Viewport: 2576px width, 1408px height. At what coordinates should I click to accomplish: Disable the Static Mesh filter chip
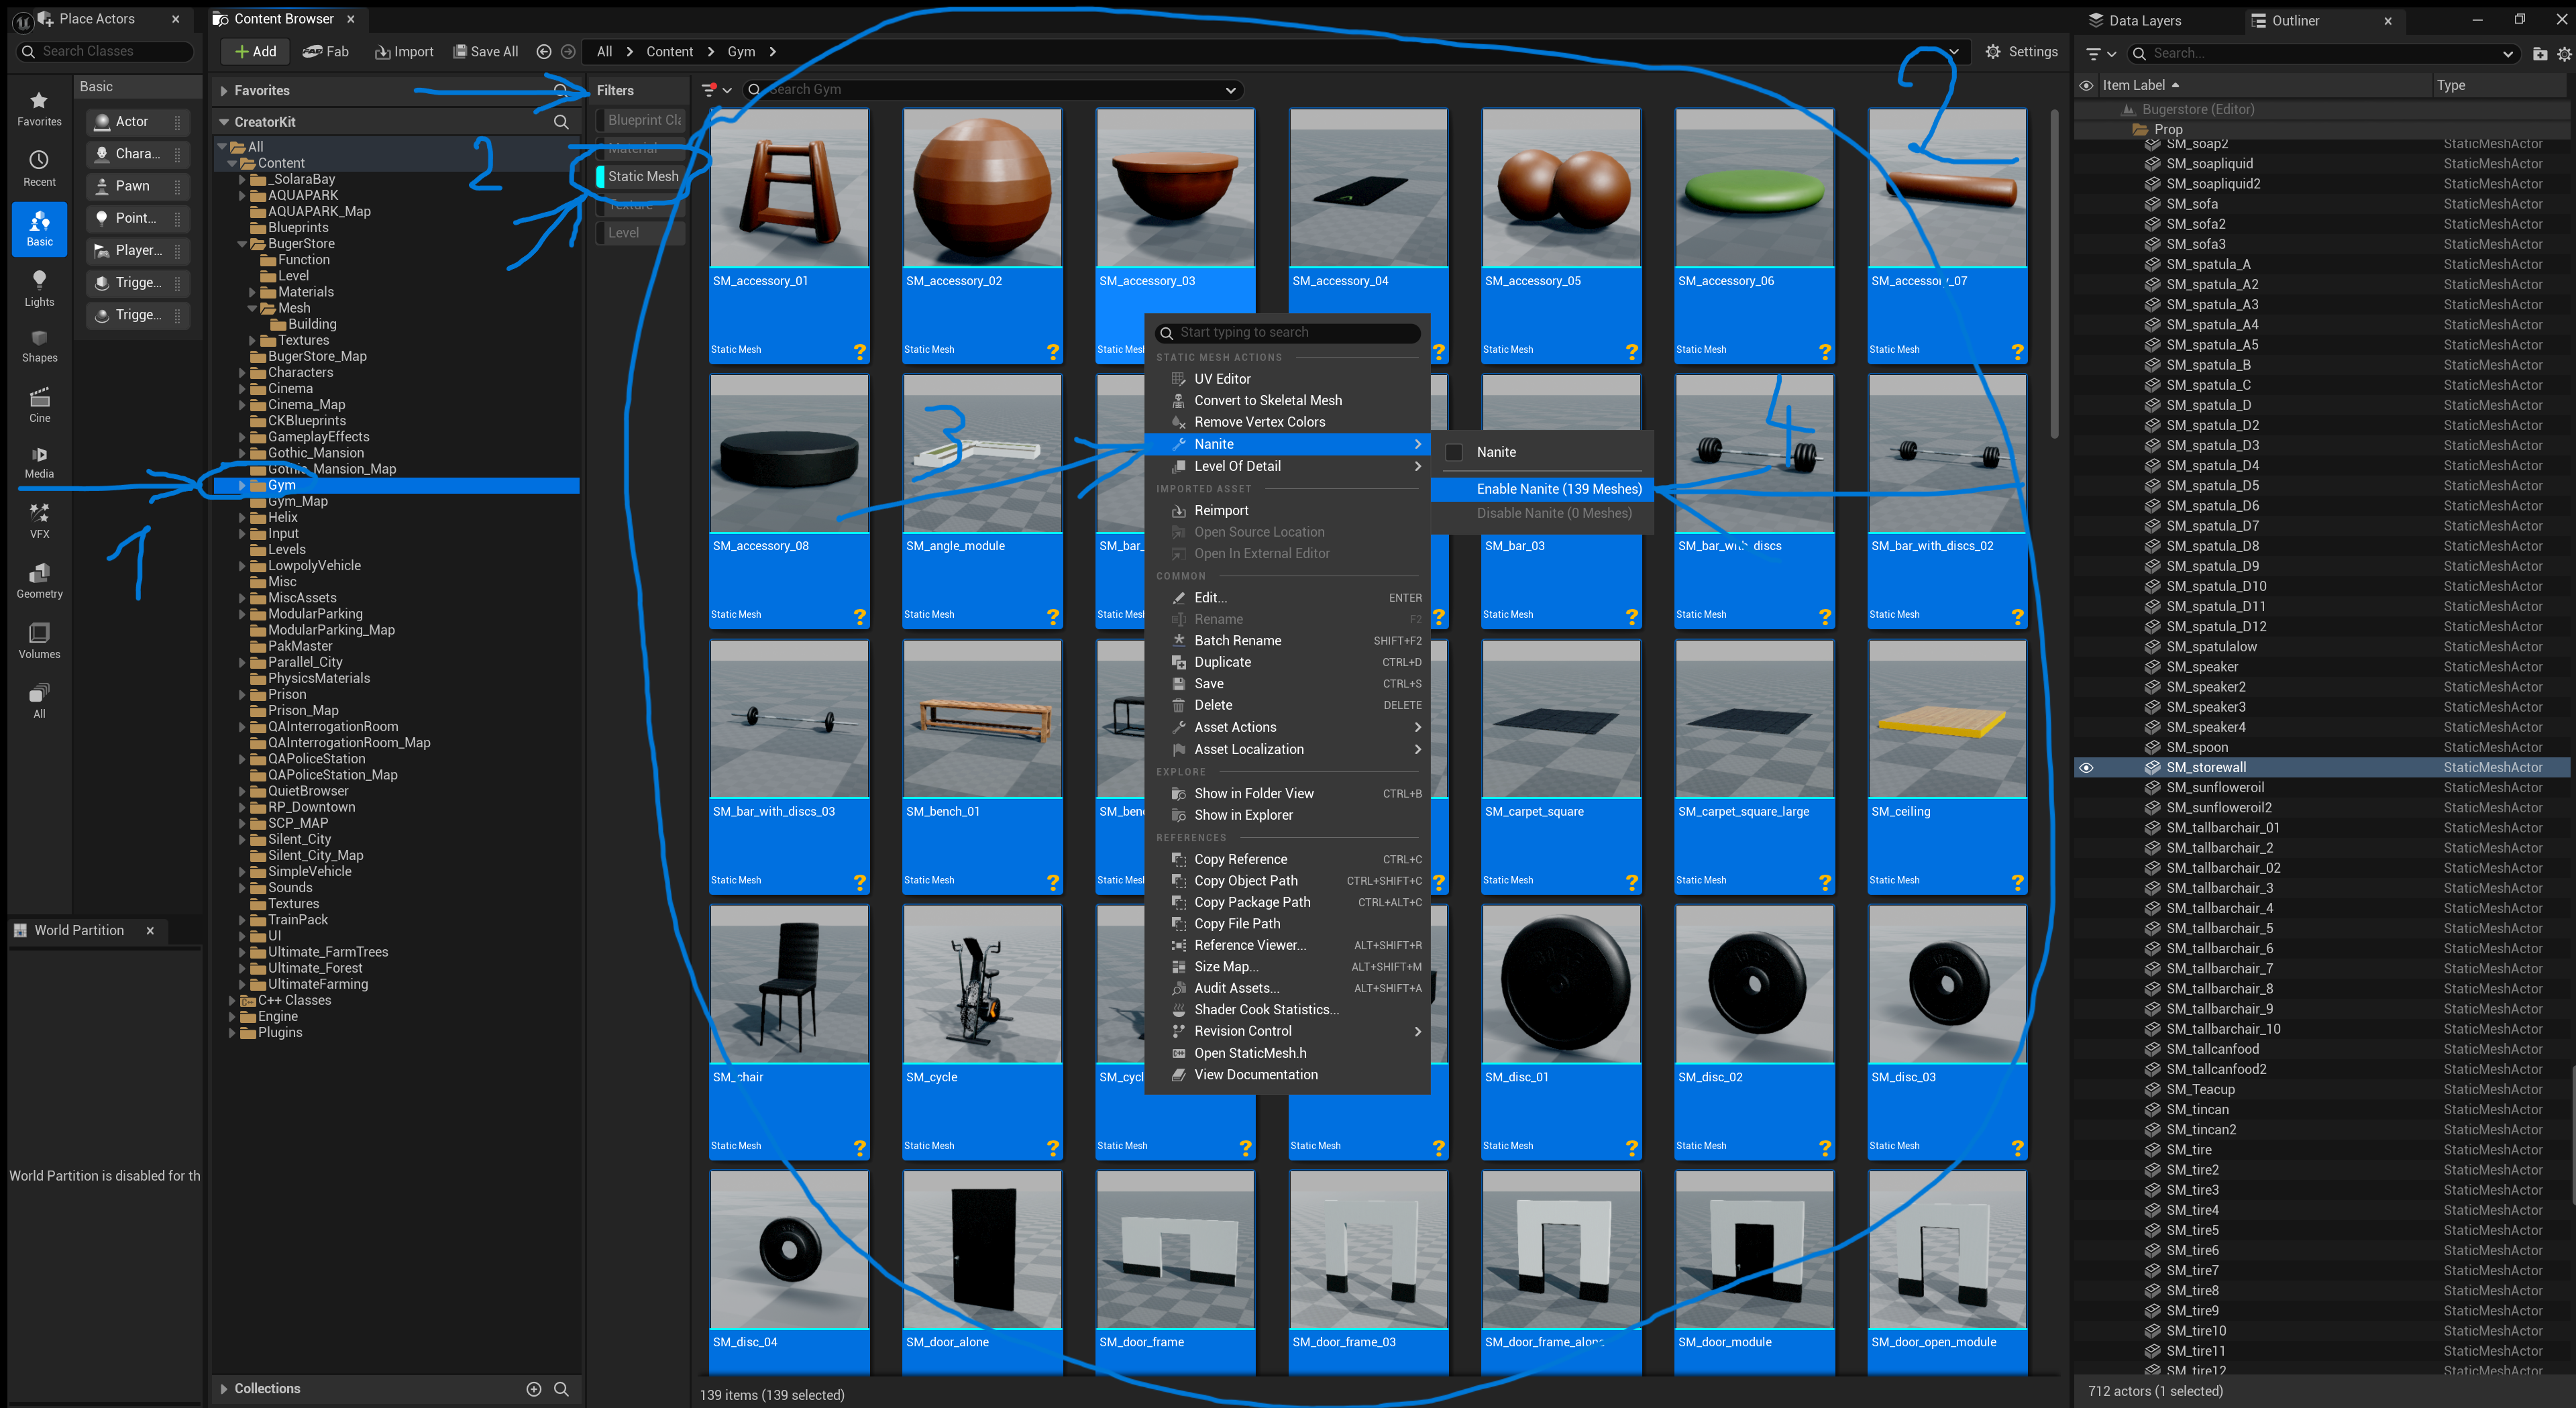641,176
